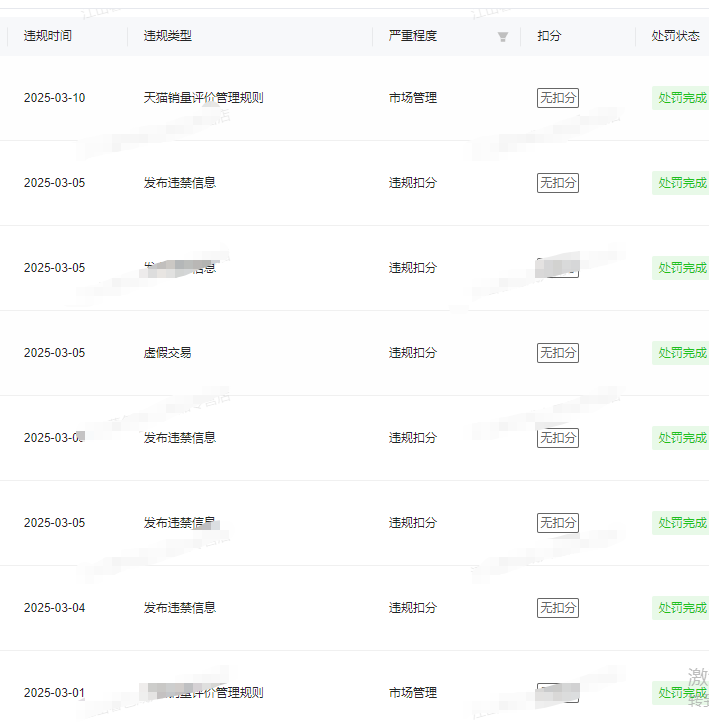Viewport: 709px width, 722px height.
Task: Open the 天猫销量评价管理规则 violation entry
Action: click(x=204, y=98)
